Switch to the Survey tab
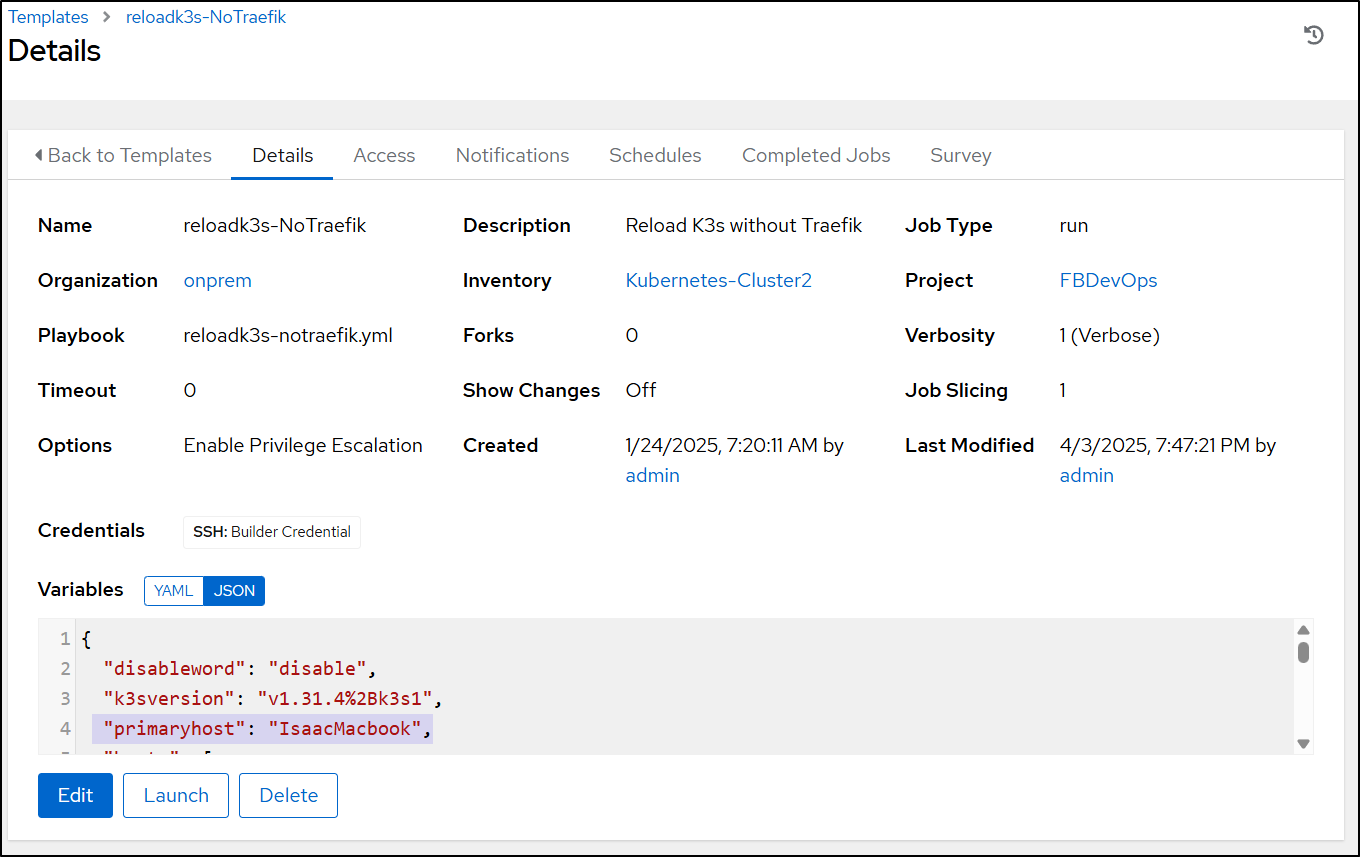 [960, 155]
